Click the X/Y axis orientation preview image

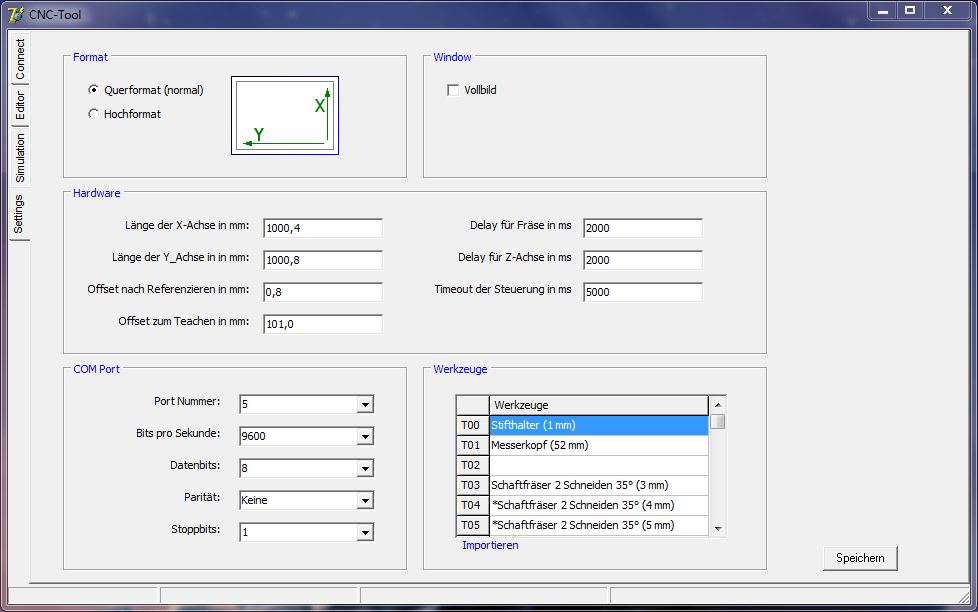[x=285, y=116]
